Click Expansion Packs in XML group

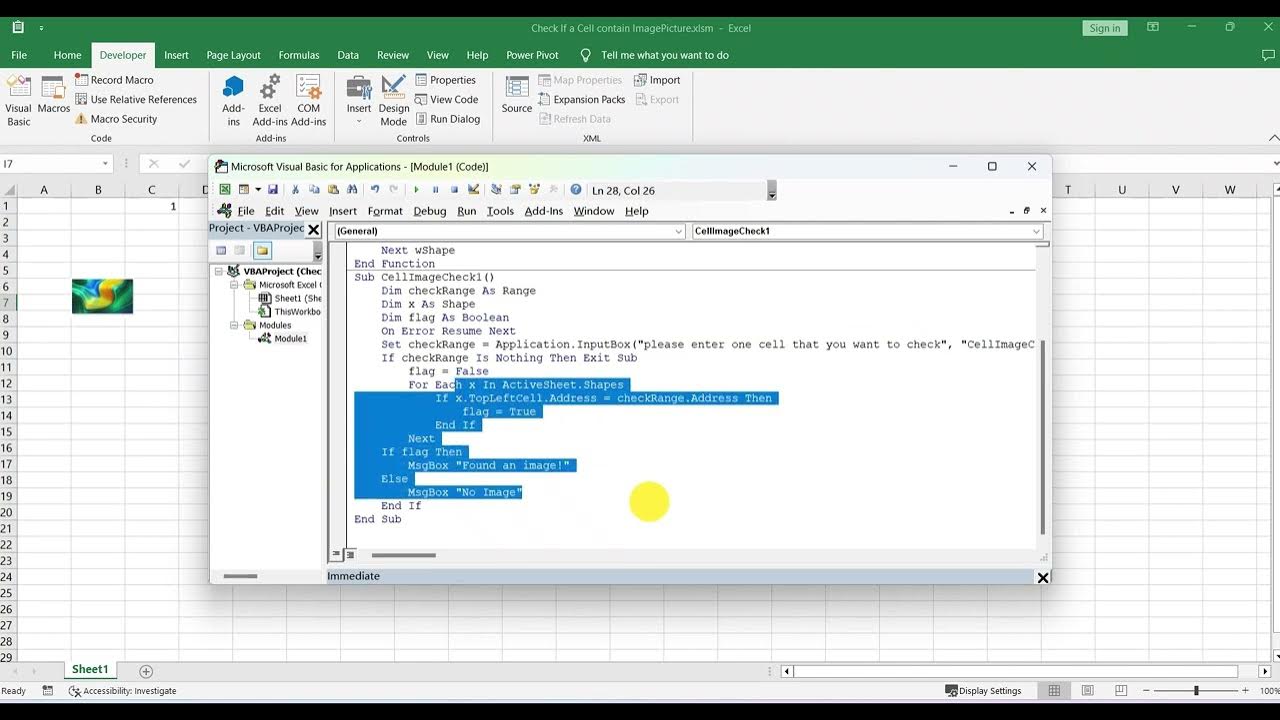581,100
